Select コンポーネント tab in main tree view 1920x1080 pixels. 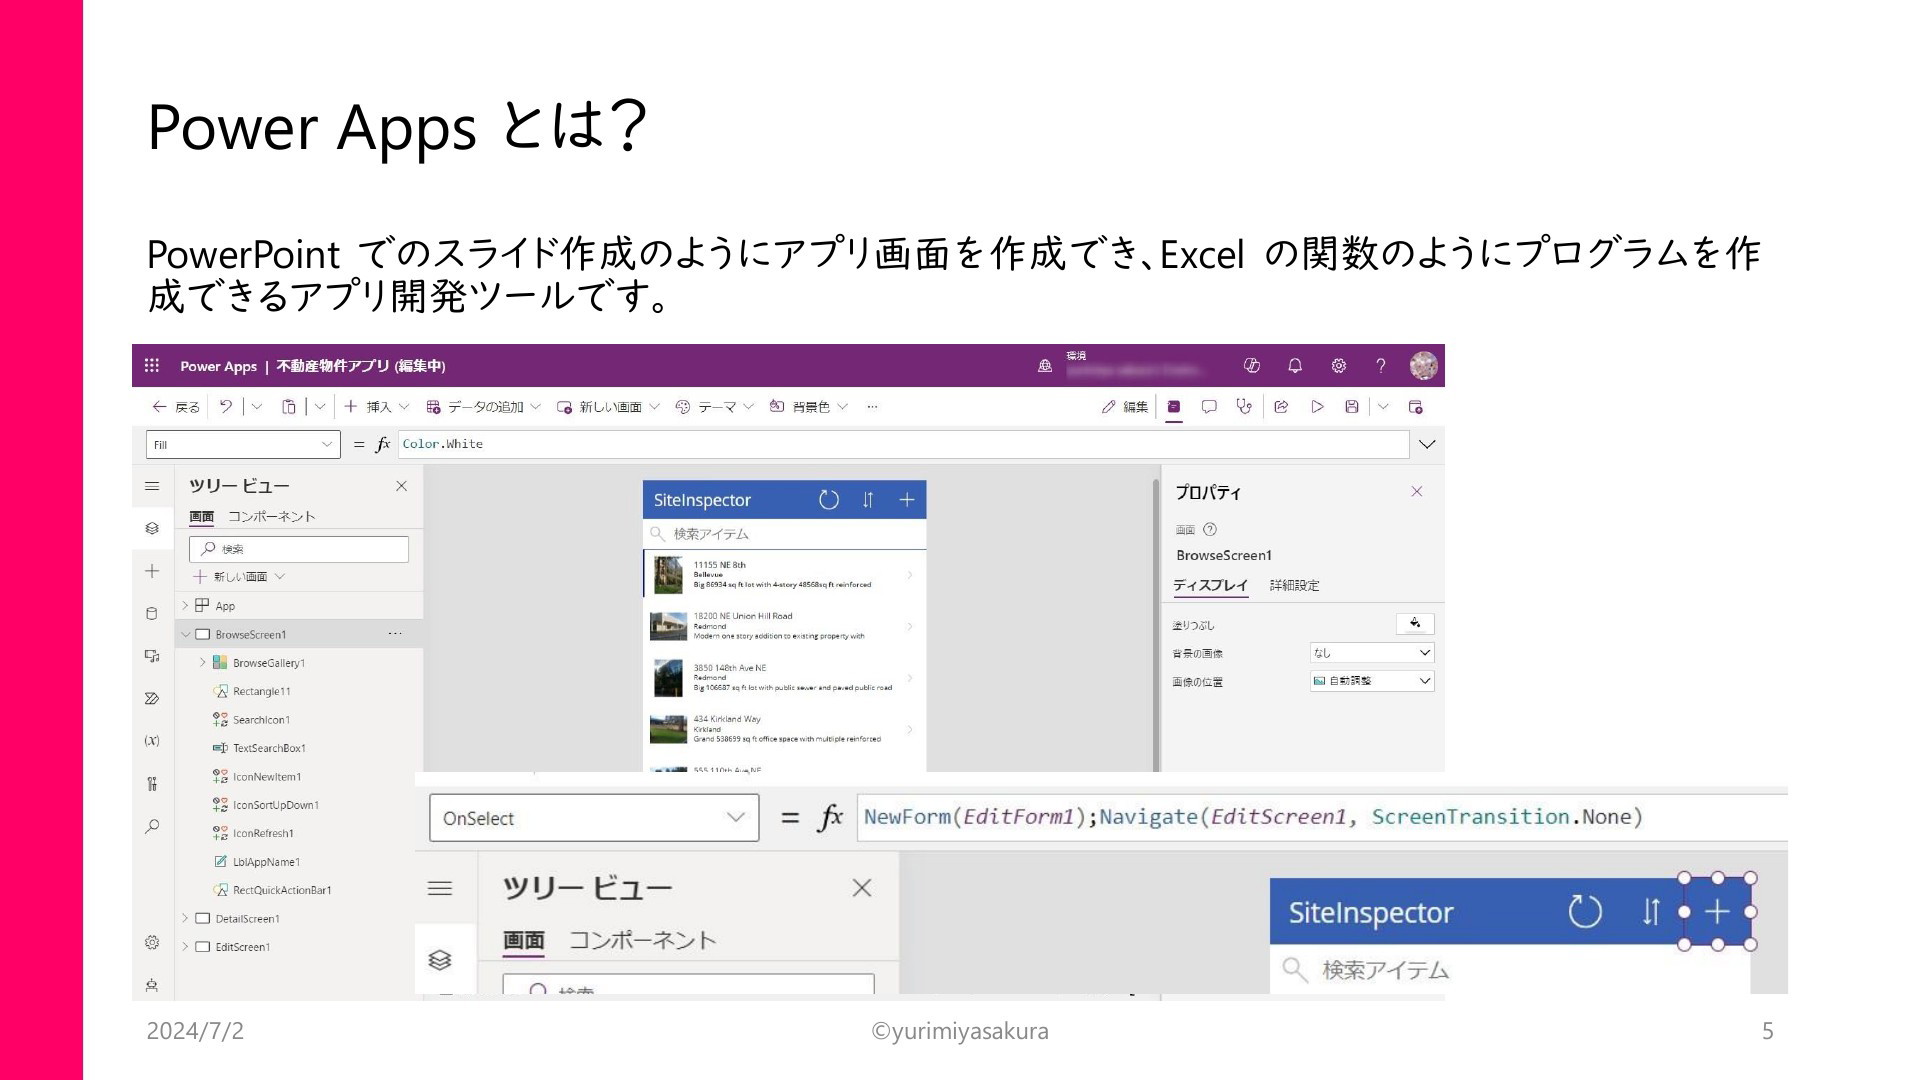(271, 517)
